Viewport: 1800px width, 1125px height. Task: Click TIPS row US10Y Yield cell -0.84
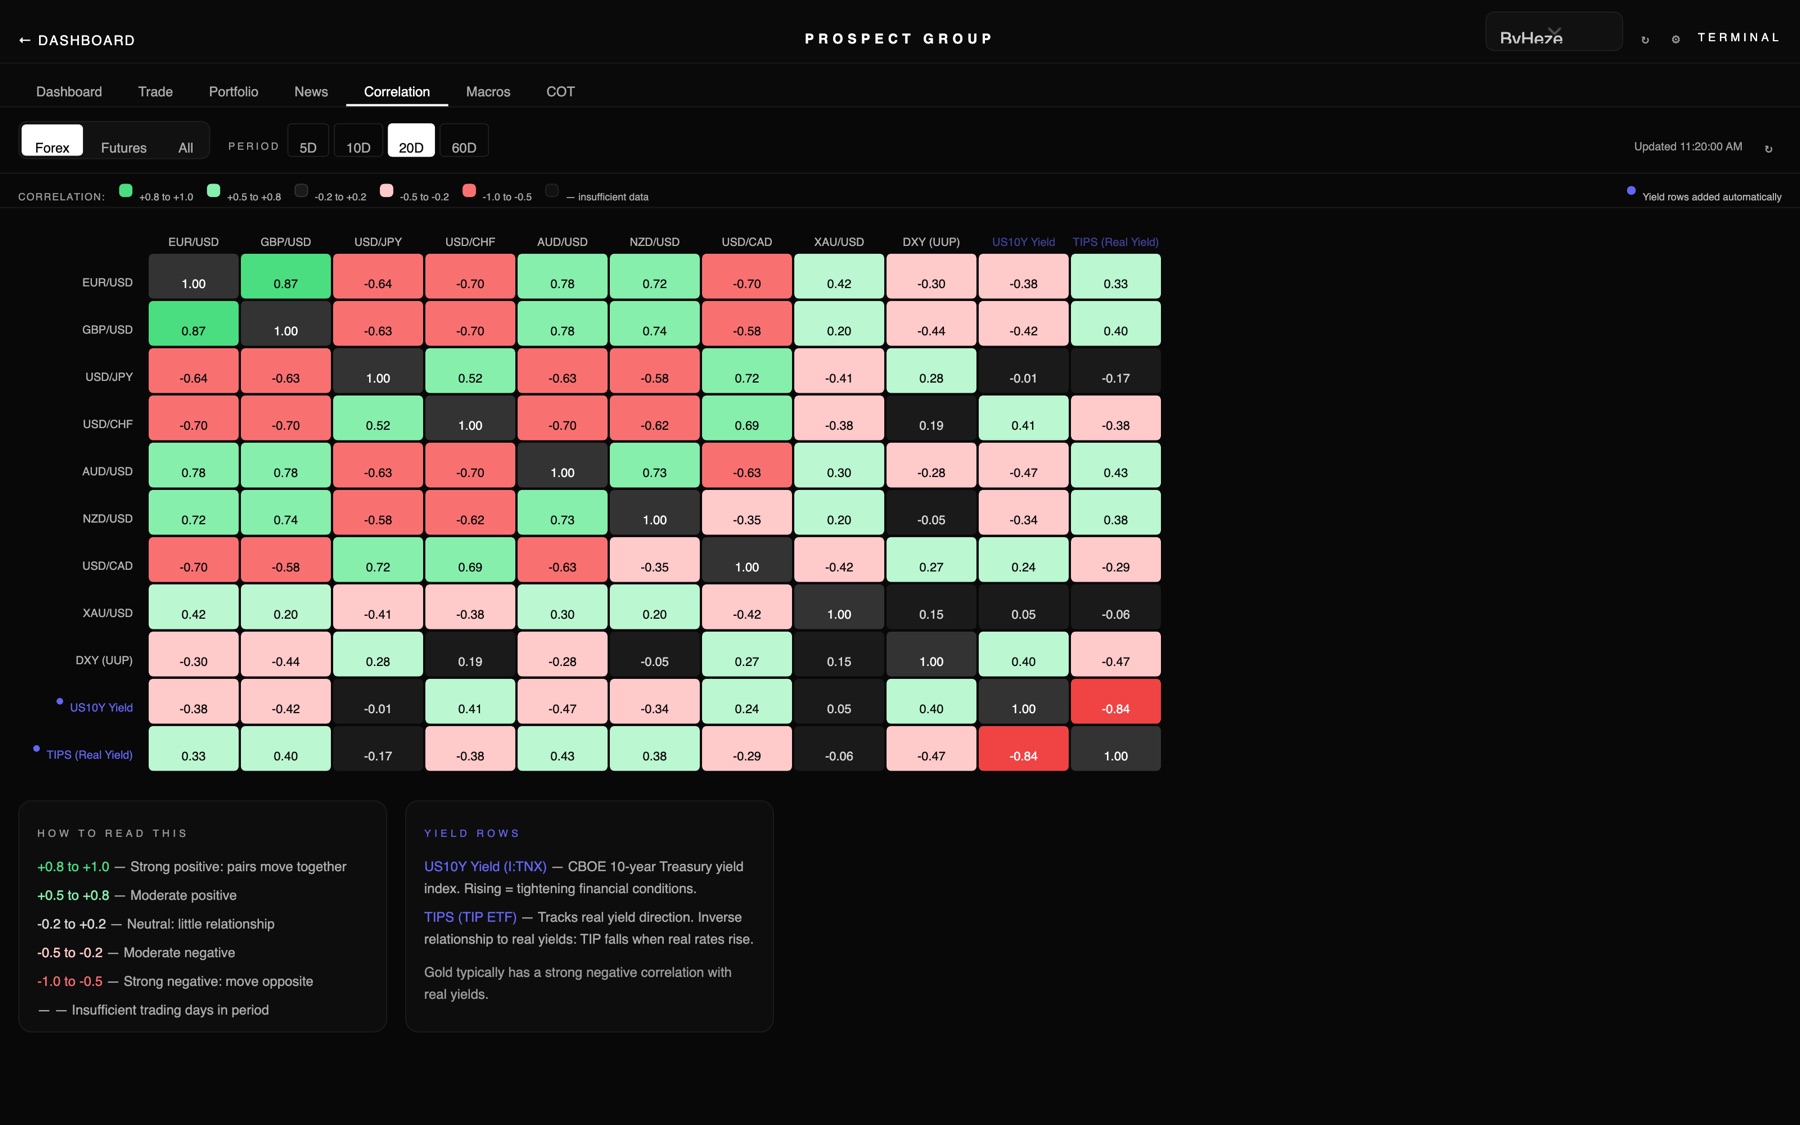pos(1023,748)
